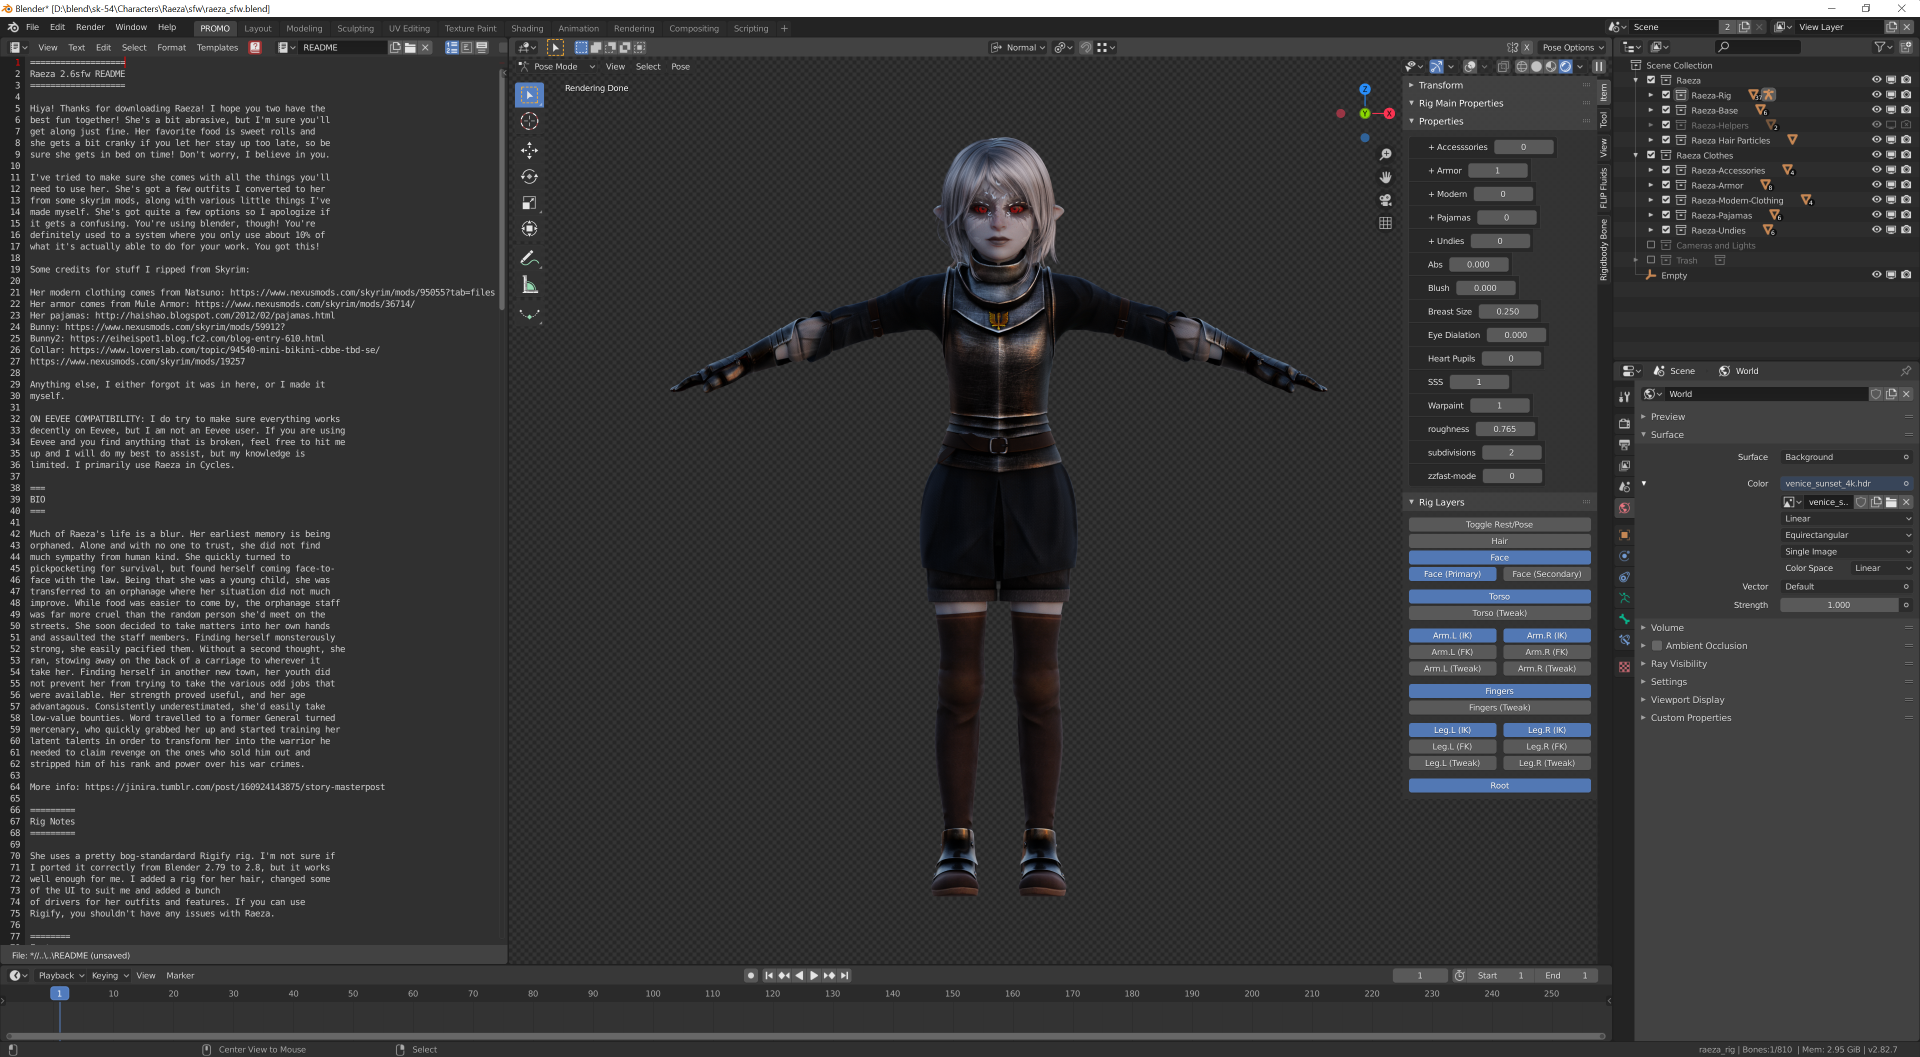This screenshot has height=1057, width=1920.
Task: Click the Fingers (Tweak) layer button
Action: tap(1499, 707)
